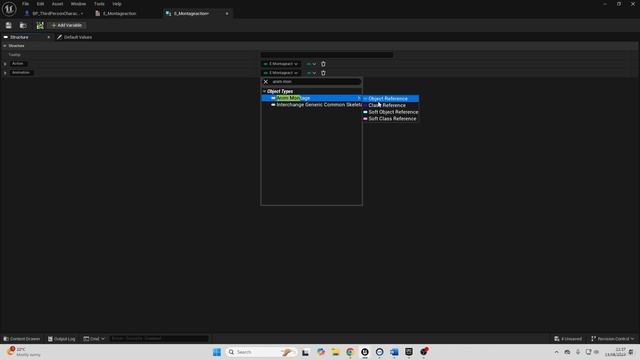Image resolution: width=640 pixels, height=360 pixels.
Task: Open the Animation variable type dropdown
Action: click(x=281, y=73)
